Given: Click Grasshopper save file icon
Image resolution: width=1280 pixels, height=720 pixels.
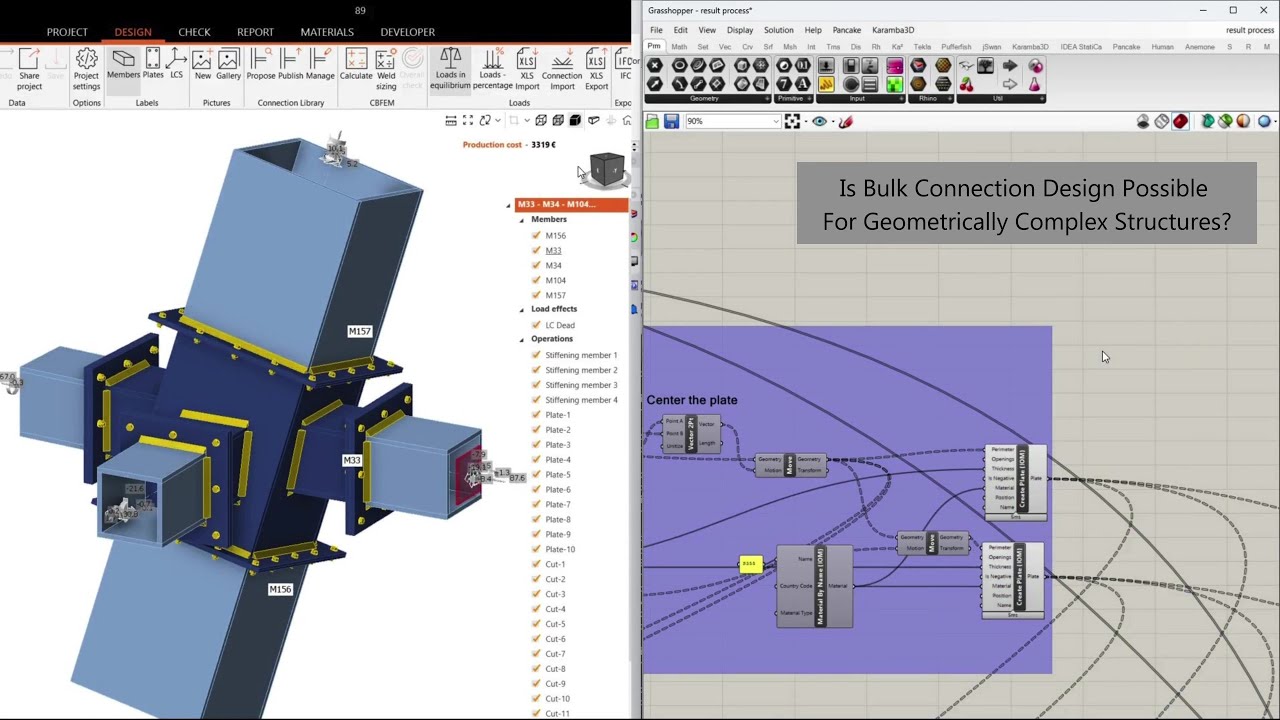Looking at the screenshot, I should pos(671,121).
